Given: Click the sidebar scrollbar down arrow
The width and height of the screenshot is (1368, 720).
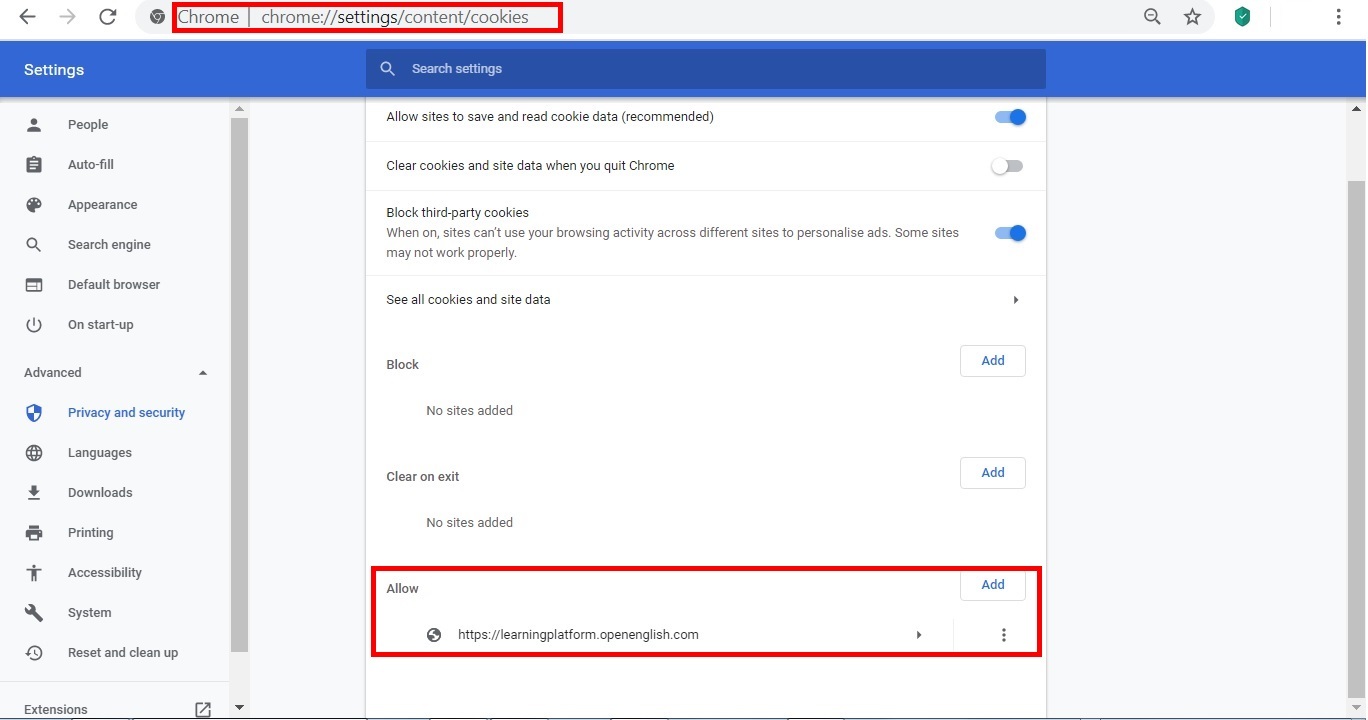Looking at the screenshot, I should (x=239, y=708).
